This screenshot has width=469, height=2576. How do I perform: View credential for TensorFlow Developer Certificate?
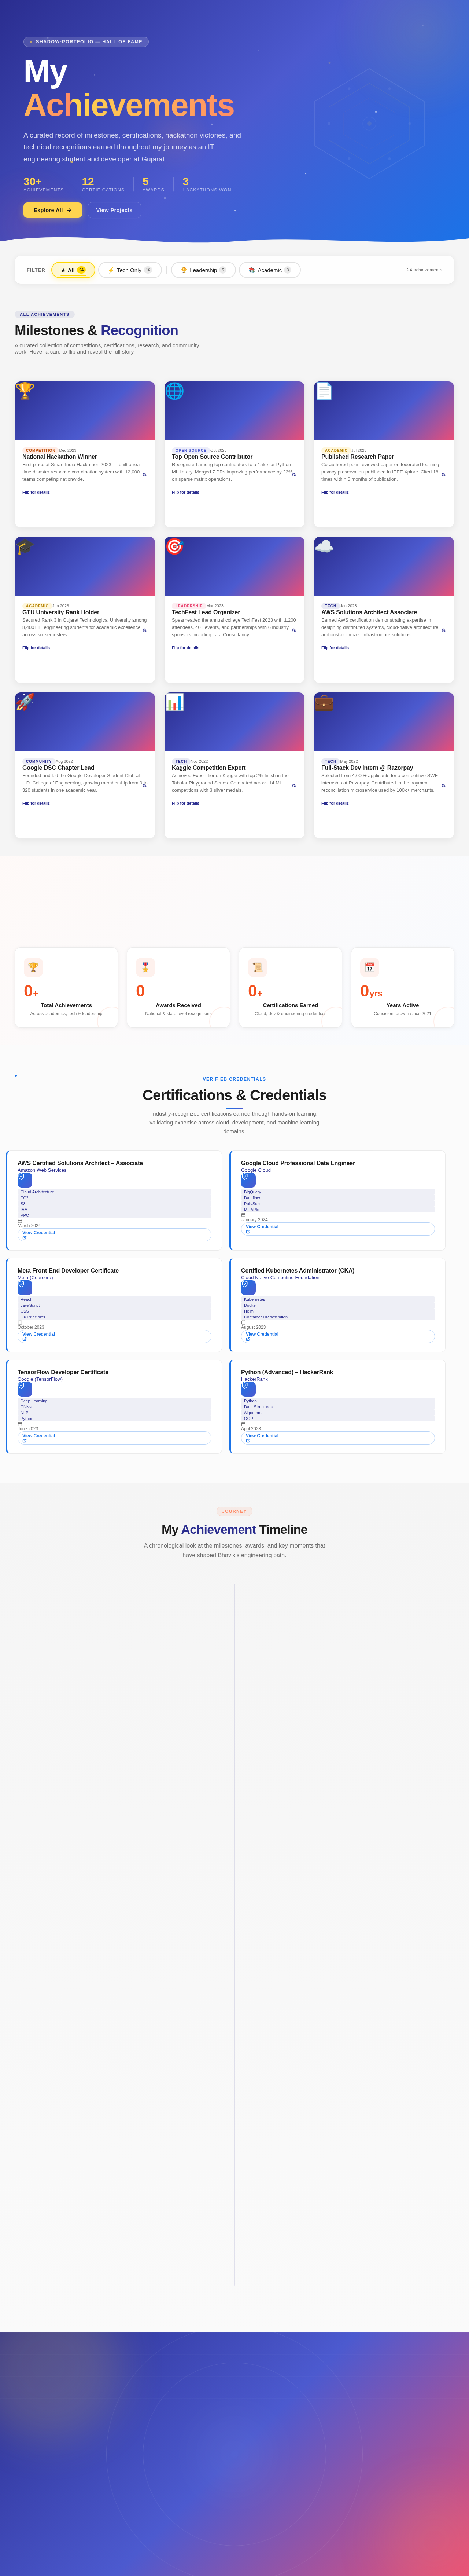[114, 1438]
